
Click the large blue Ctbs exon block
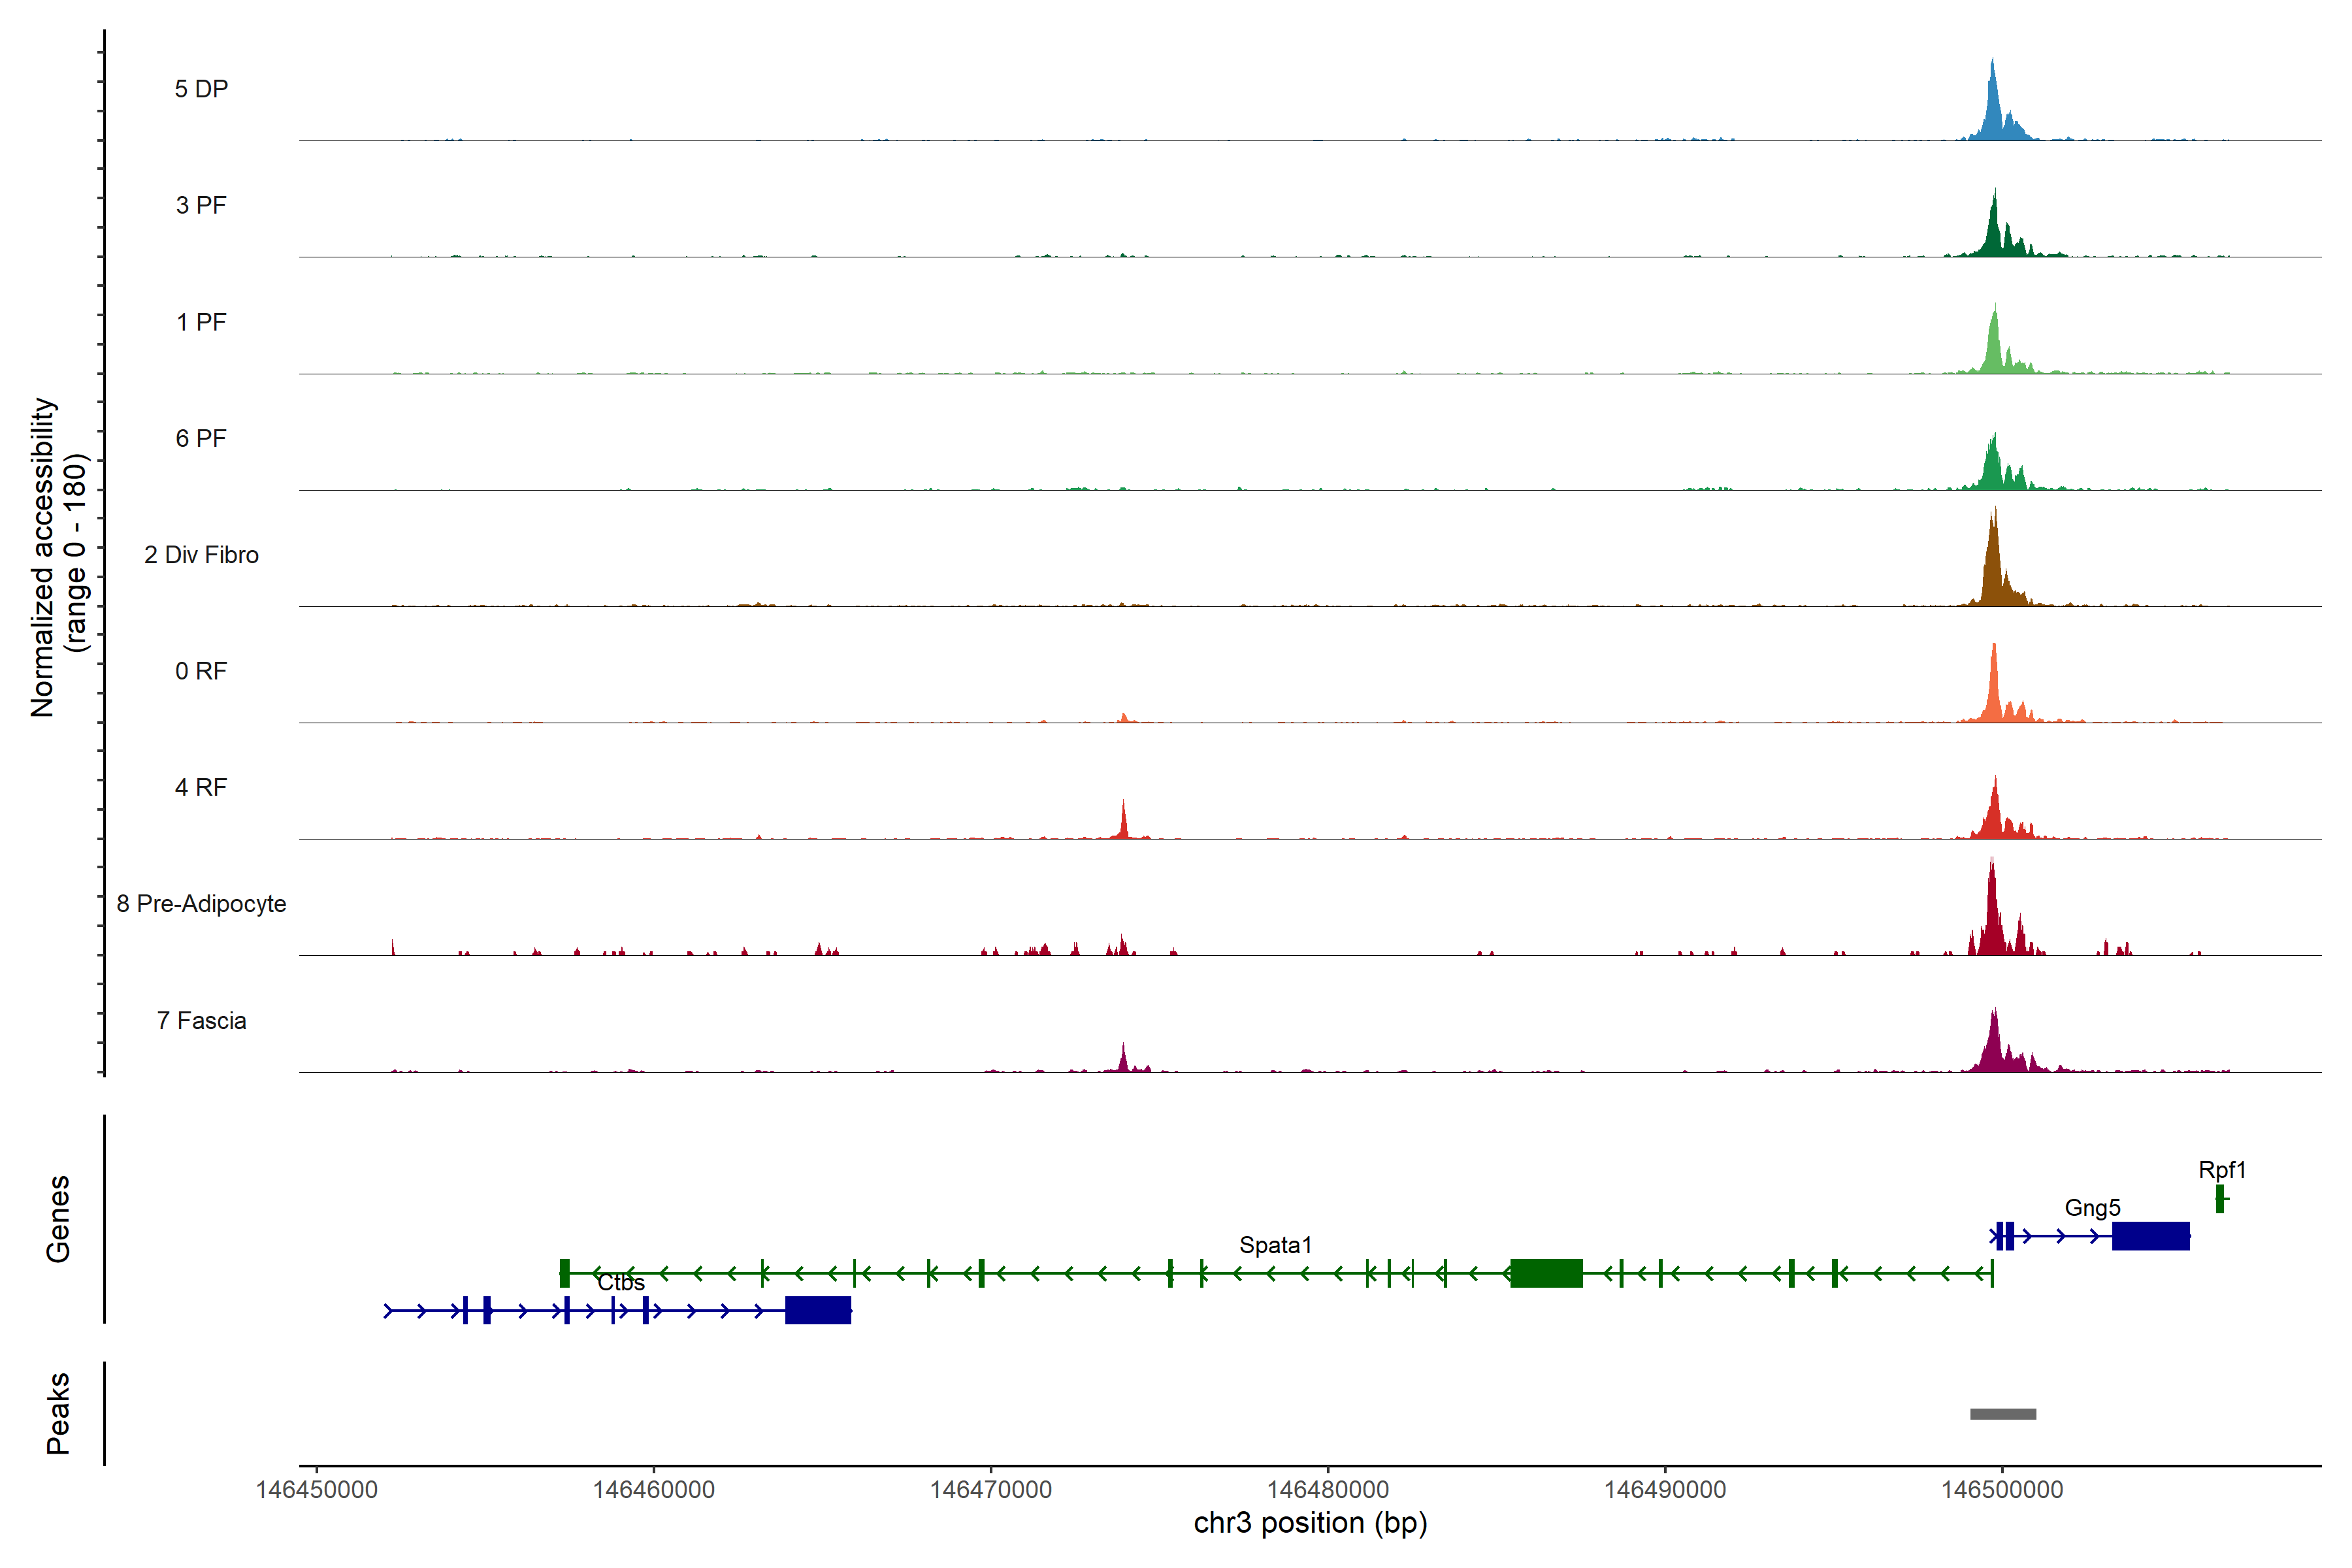coord(817,1310)
